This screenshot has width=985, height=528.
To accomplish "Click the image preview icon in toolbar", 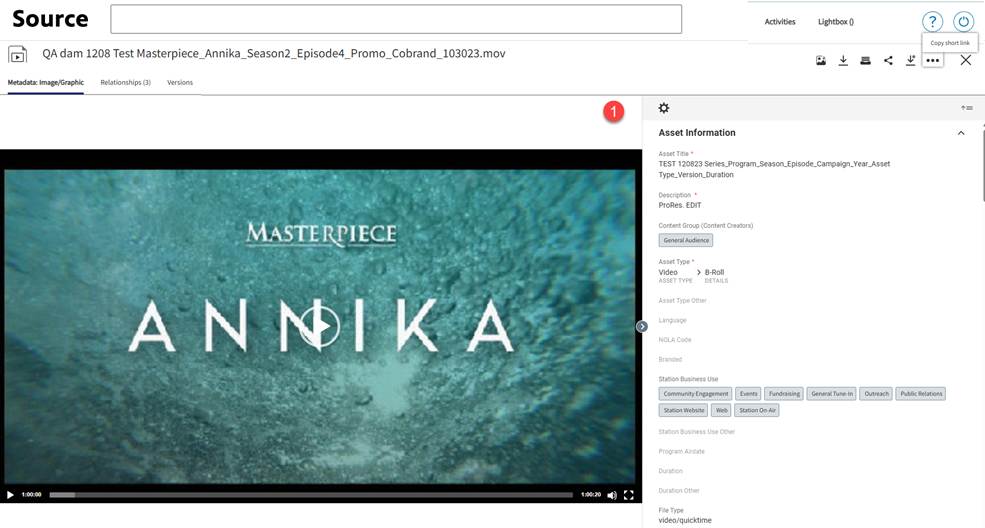I will point(820,60).
